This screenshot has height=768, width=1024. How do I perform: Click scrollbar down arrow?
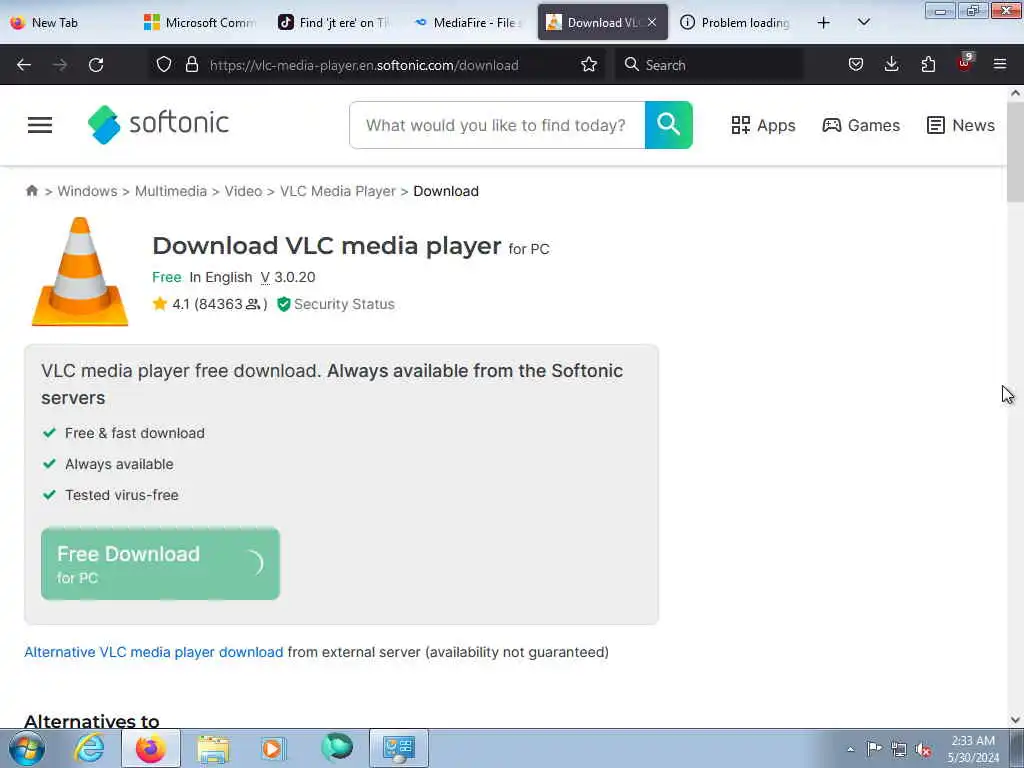pos(1015,720)
